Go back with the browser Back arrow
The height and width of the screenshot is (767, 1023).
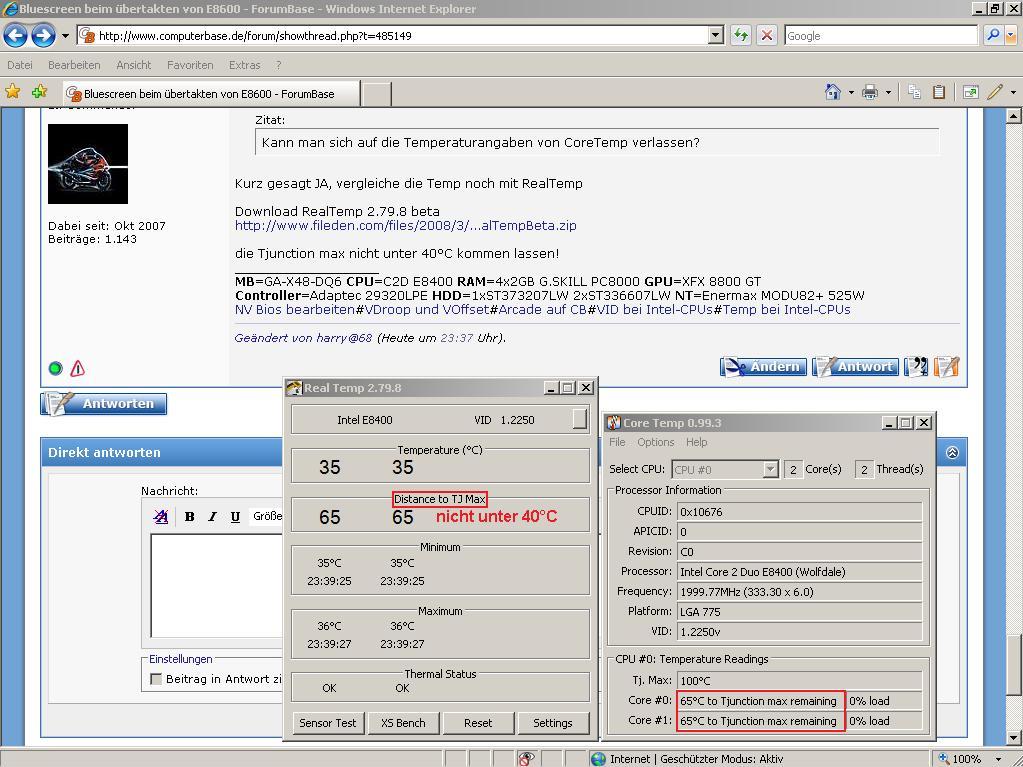coord(16,35)
